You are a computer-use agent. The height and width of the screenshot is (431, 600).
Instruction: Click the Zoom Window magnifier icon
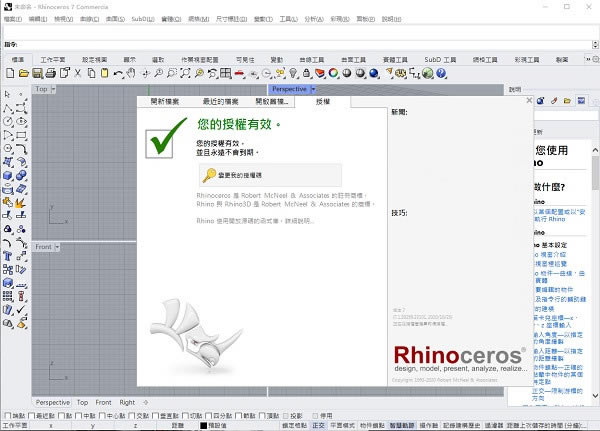pos(172,73)
